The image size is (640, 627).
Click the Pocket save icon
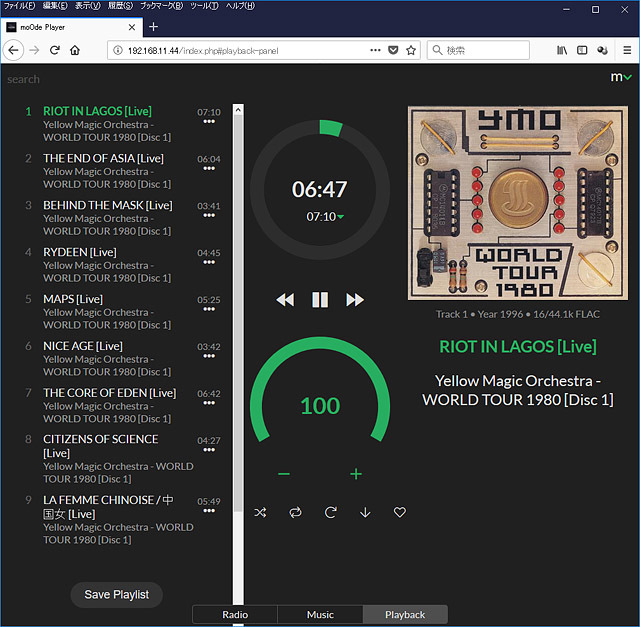click(x=393, y=50)
